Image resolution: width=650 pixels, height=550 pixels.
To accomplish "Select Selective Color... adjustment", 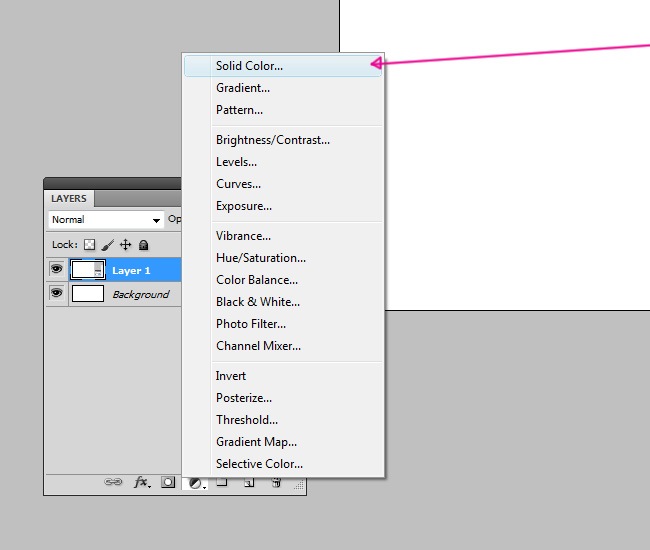I will pyautogui.click(x=283, y=464).
